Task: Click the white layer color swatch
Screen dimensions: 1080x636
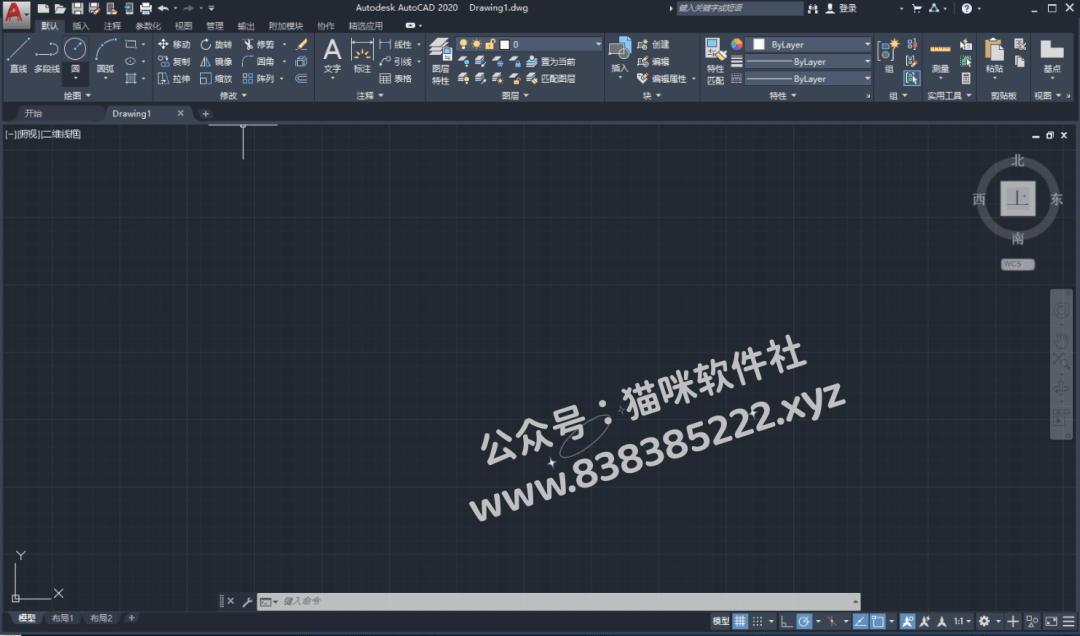Action: click(x=504, y=44)
